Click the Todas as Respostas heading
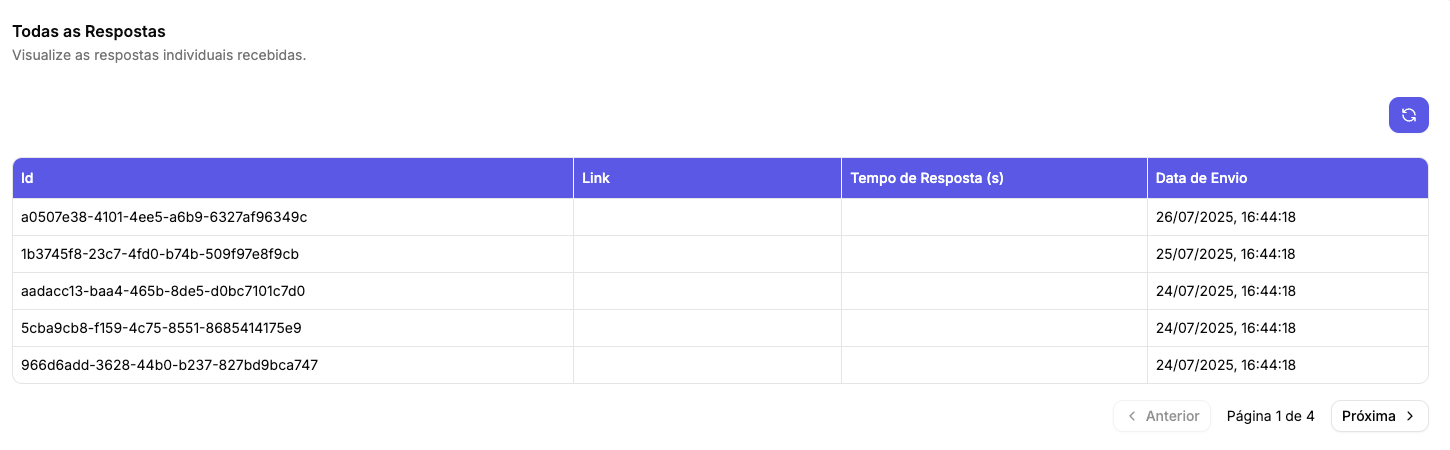 coord(89,32)
